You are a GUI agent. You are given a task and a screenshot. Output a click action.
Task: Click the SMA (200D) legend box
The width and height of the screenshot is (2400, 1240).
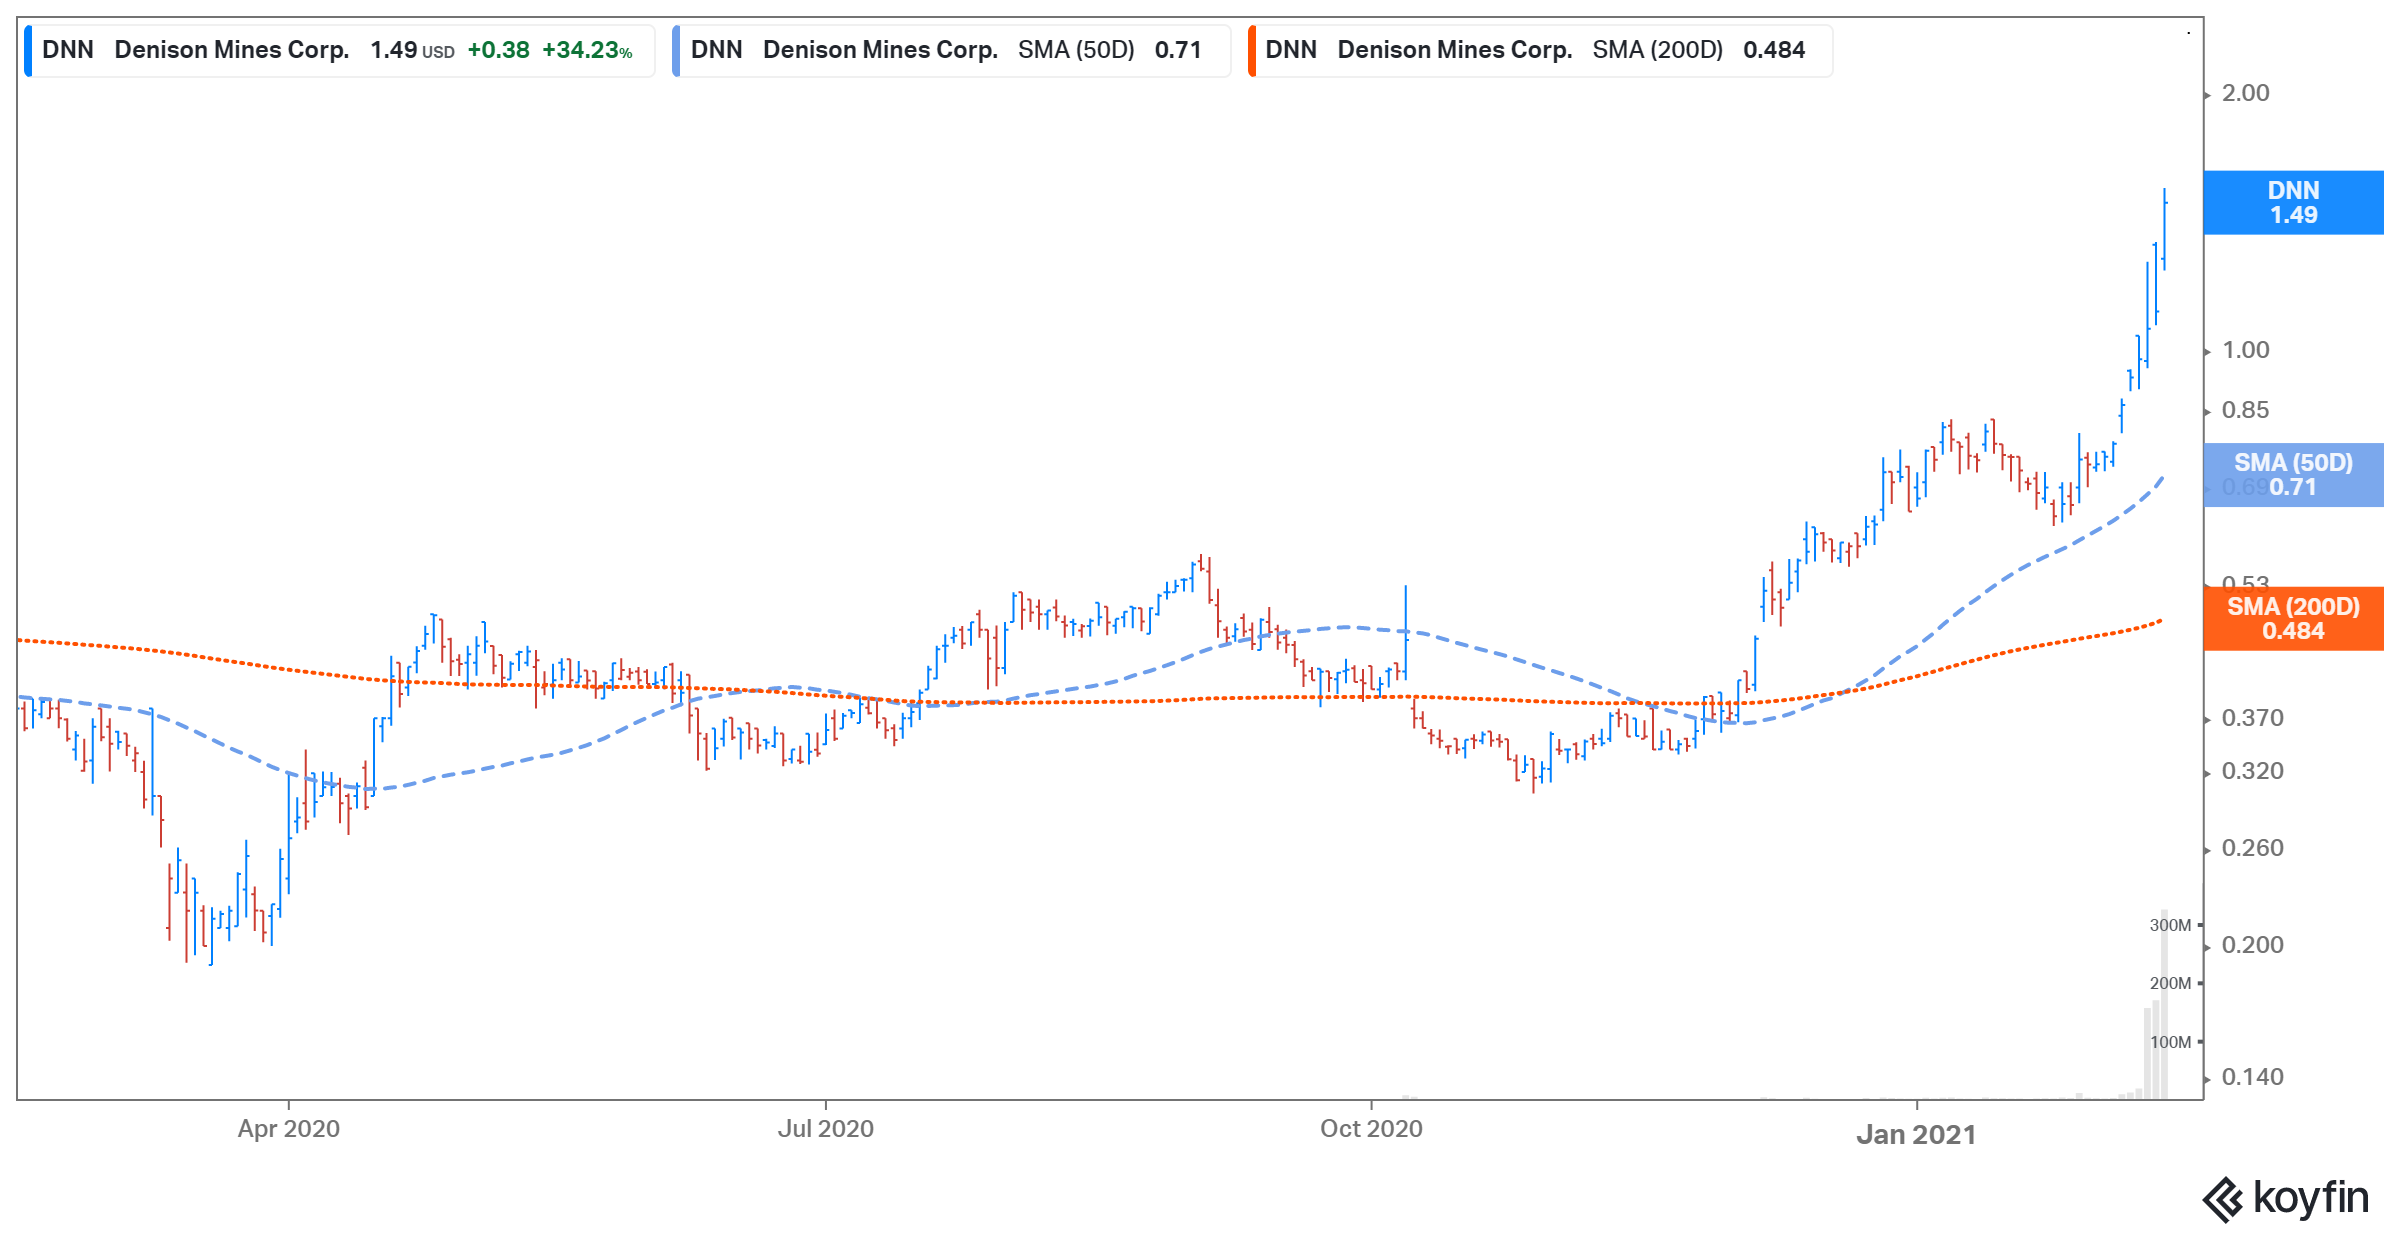pyautogui.click(x=1541, y=50)
